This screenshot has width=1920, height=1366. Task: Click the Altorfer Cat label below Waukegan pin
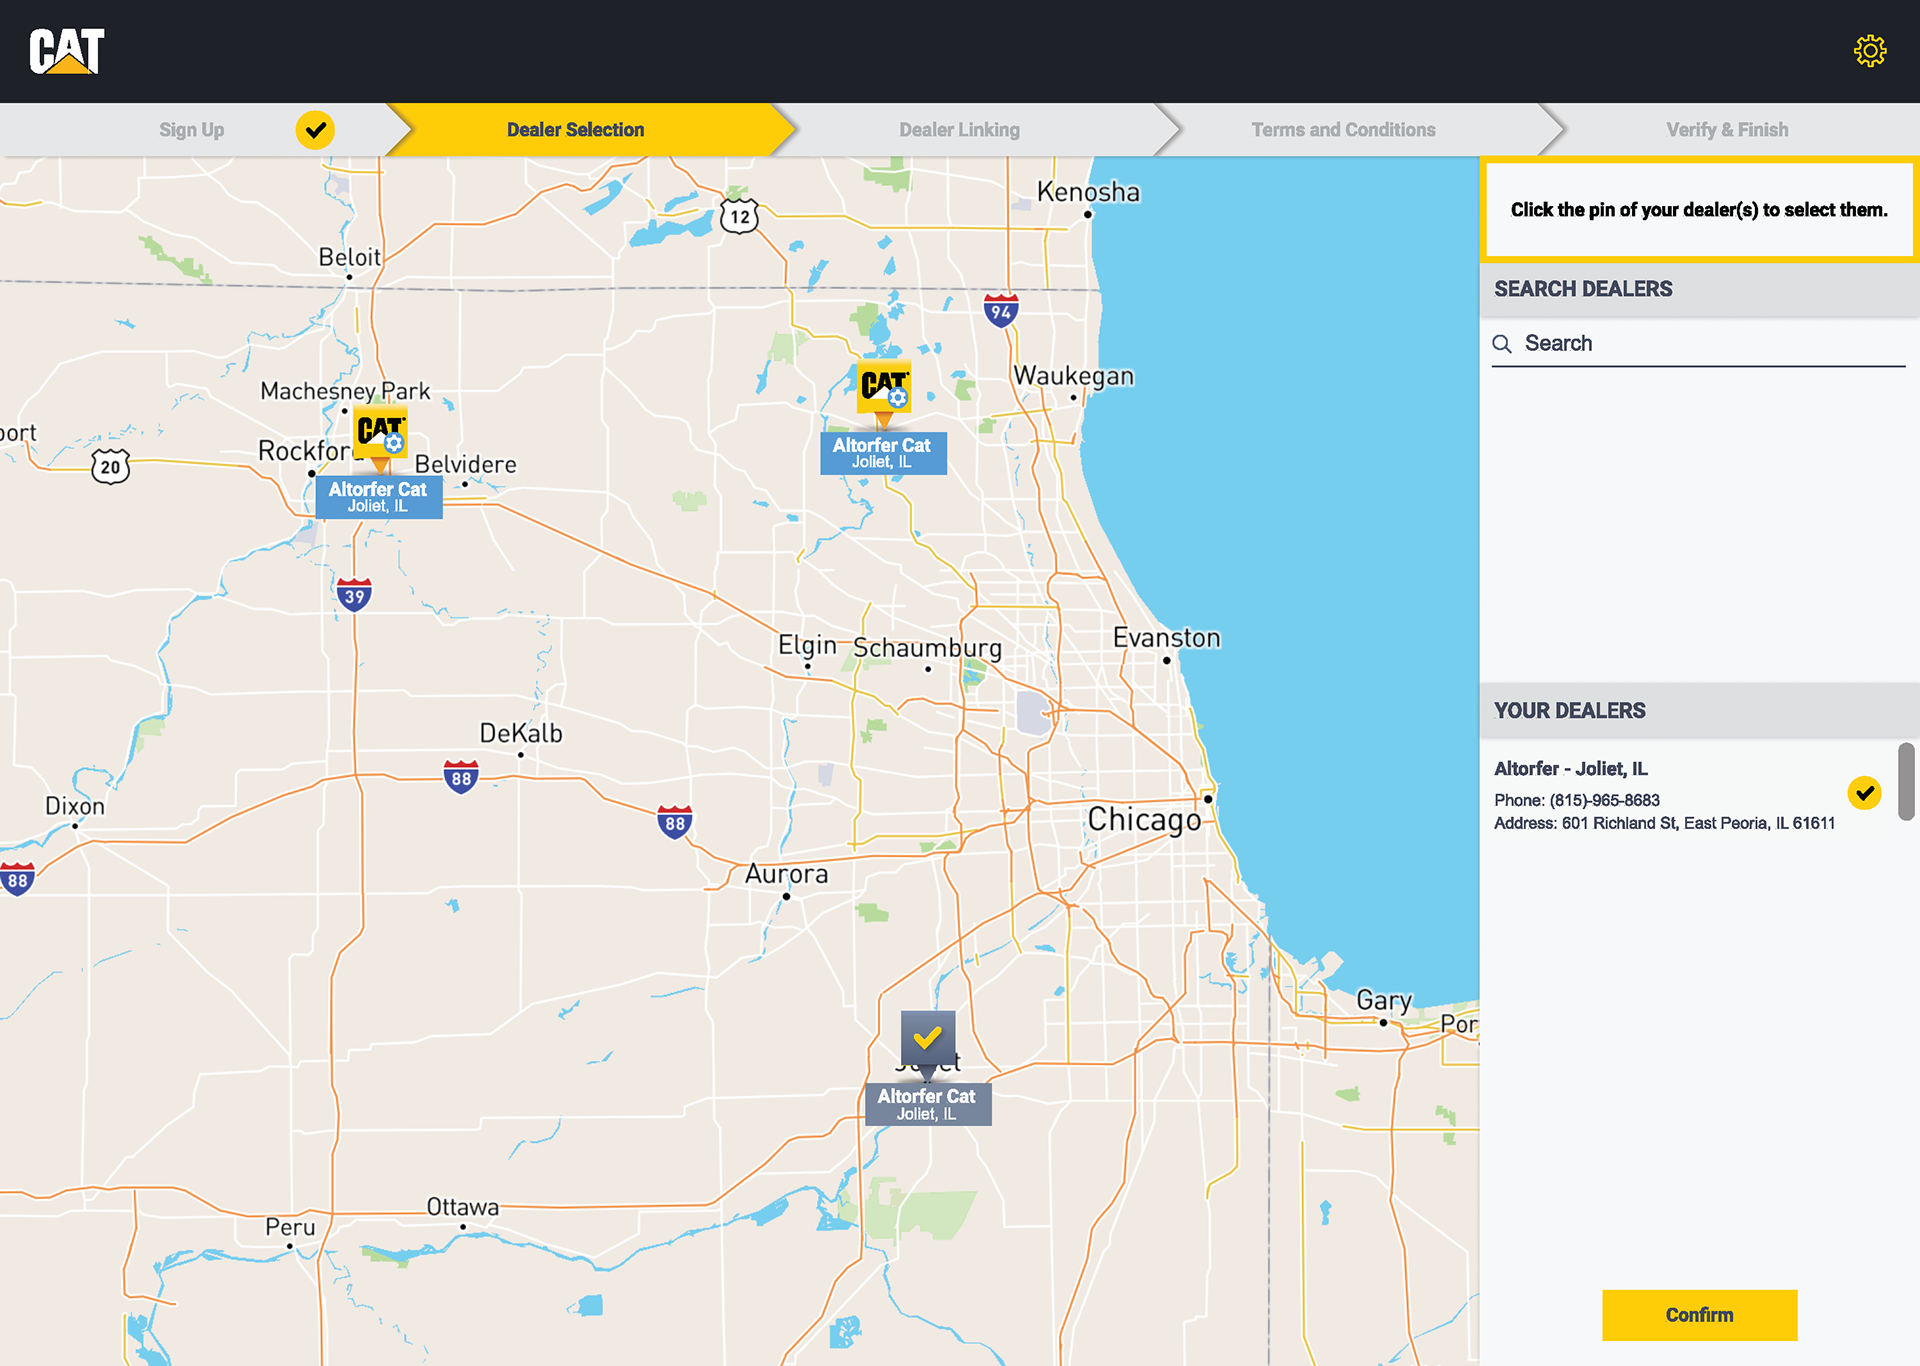tap(883, 453)
